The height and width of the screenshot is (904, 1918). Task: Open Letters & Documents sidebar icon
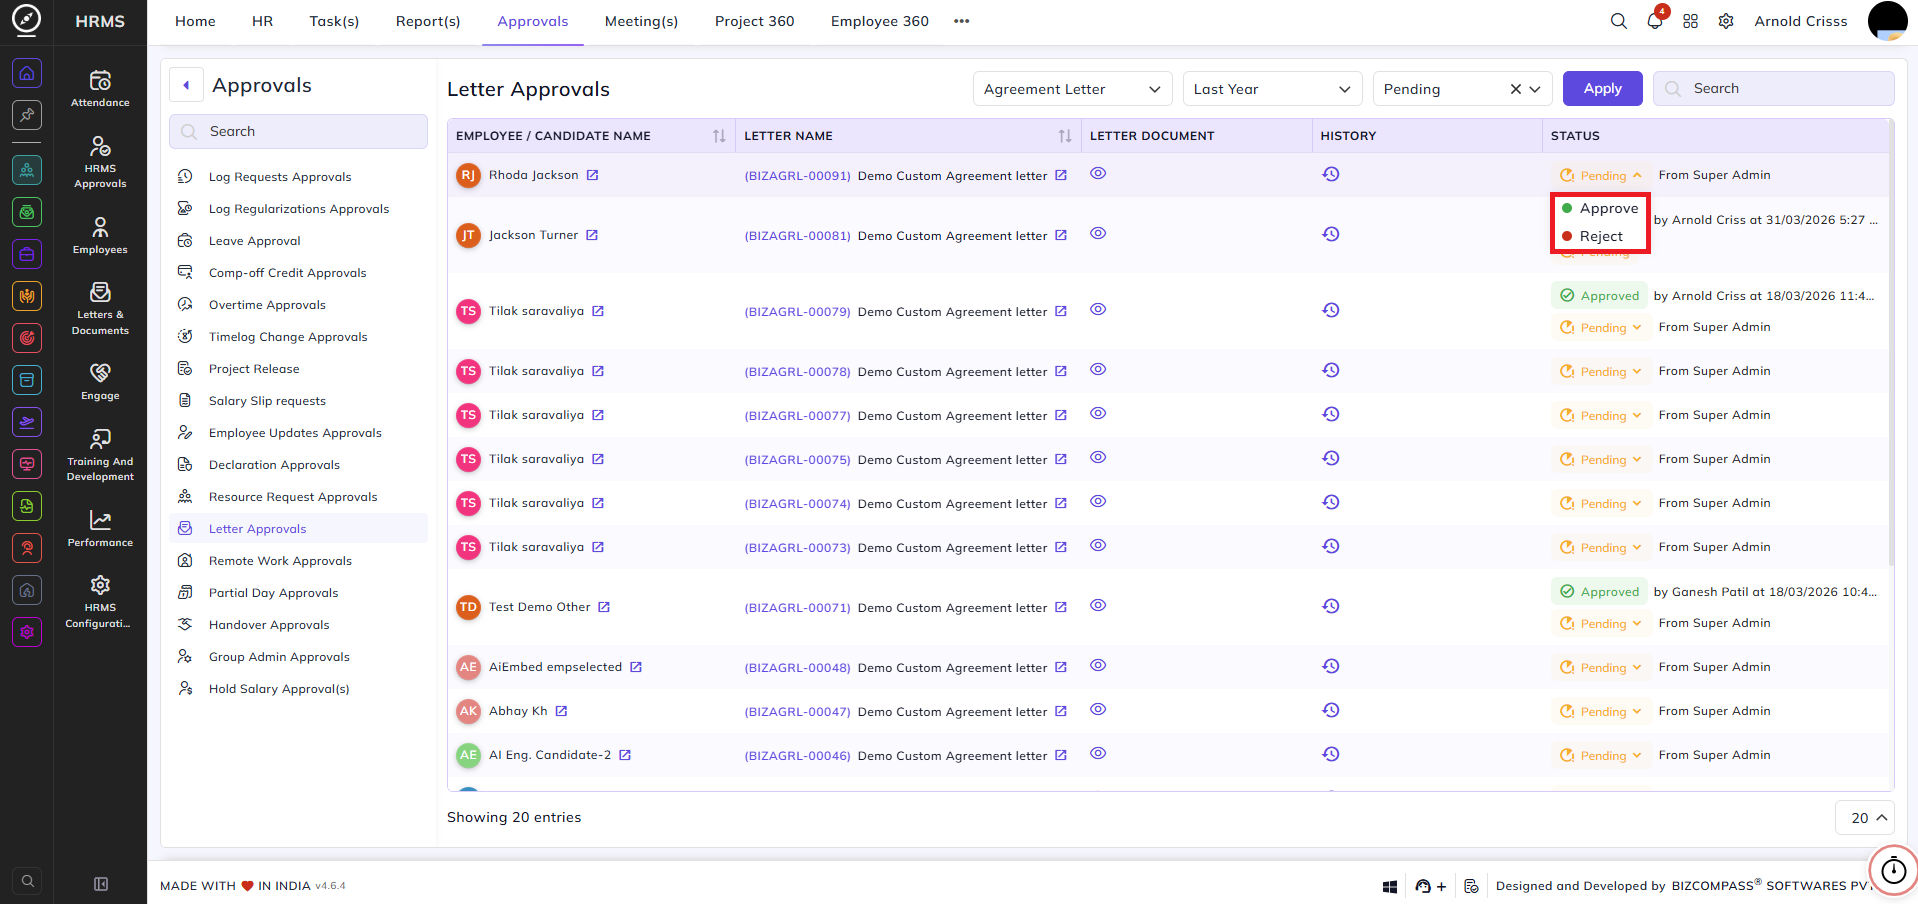(100, 308)
